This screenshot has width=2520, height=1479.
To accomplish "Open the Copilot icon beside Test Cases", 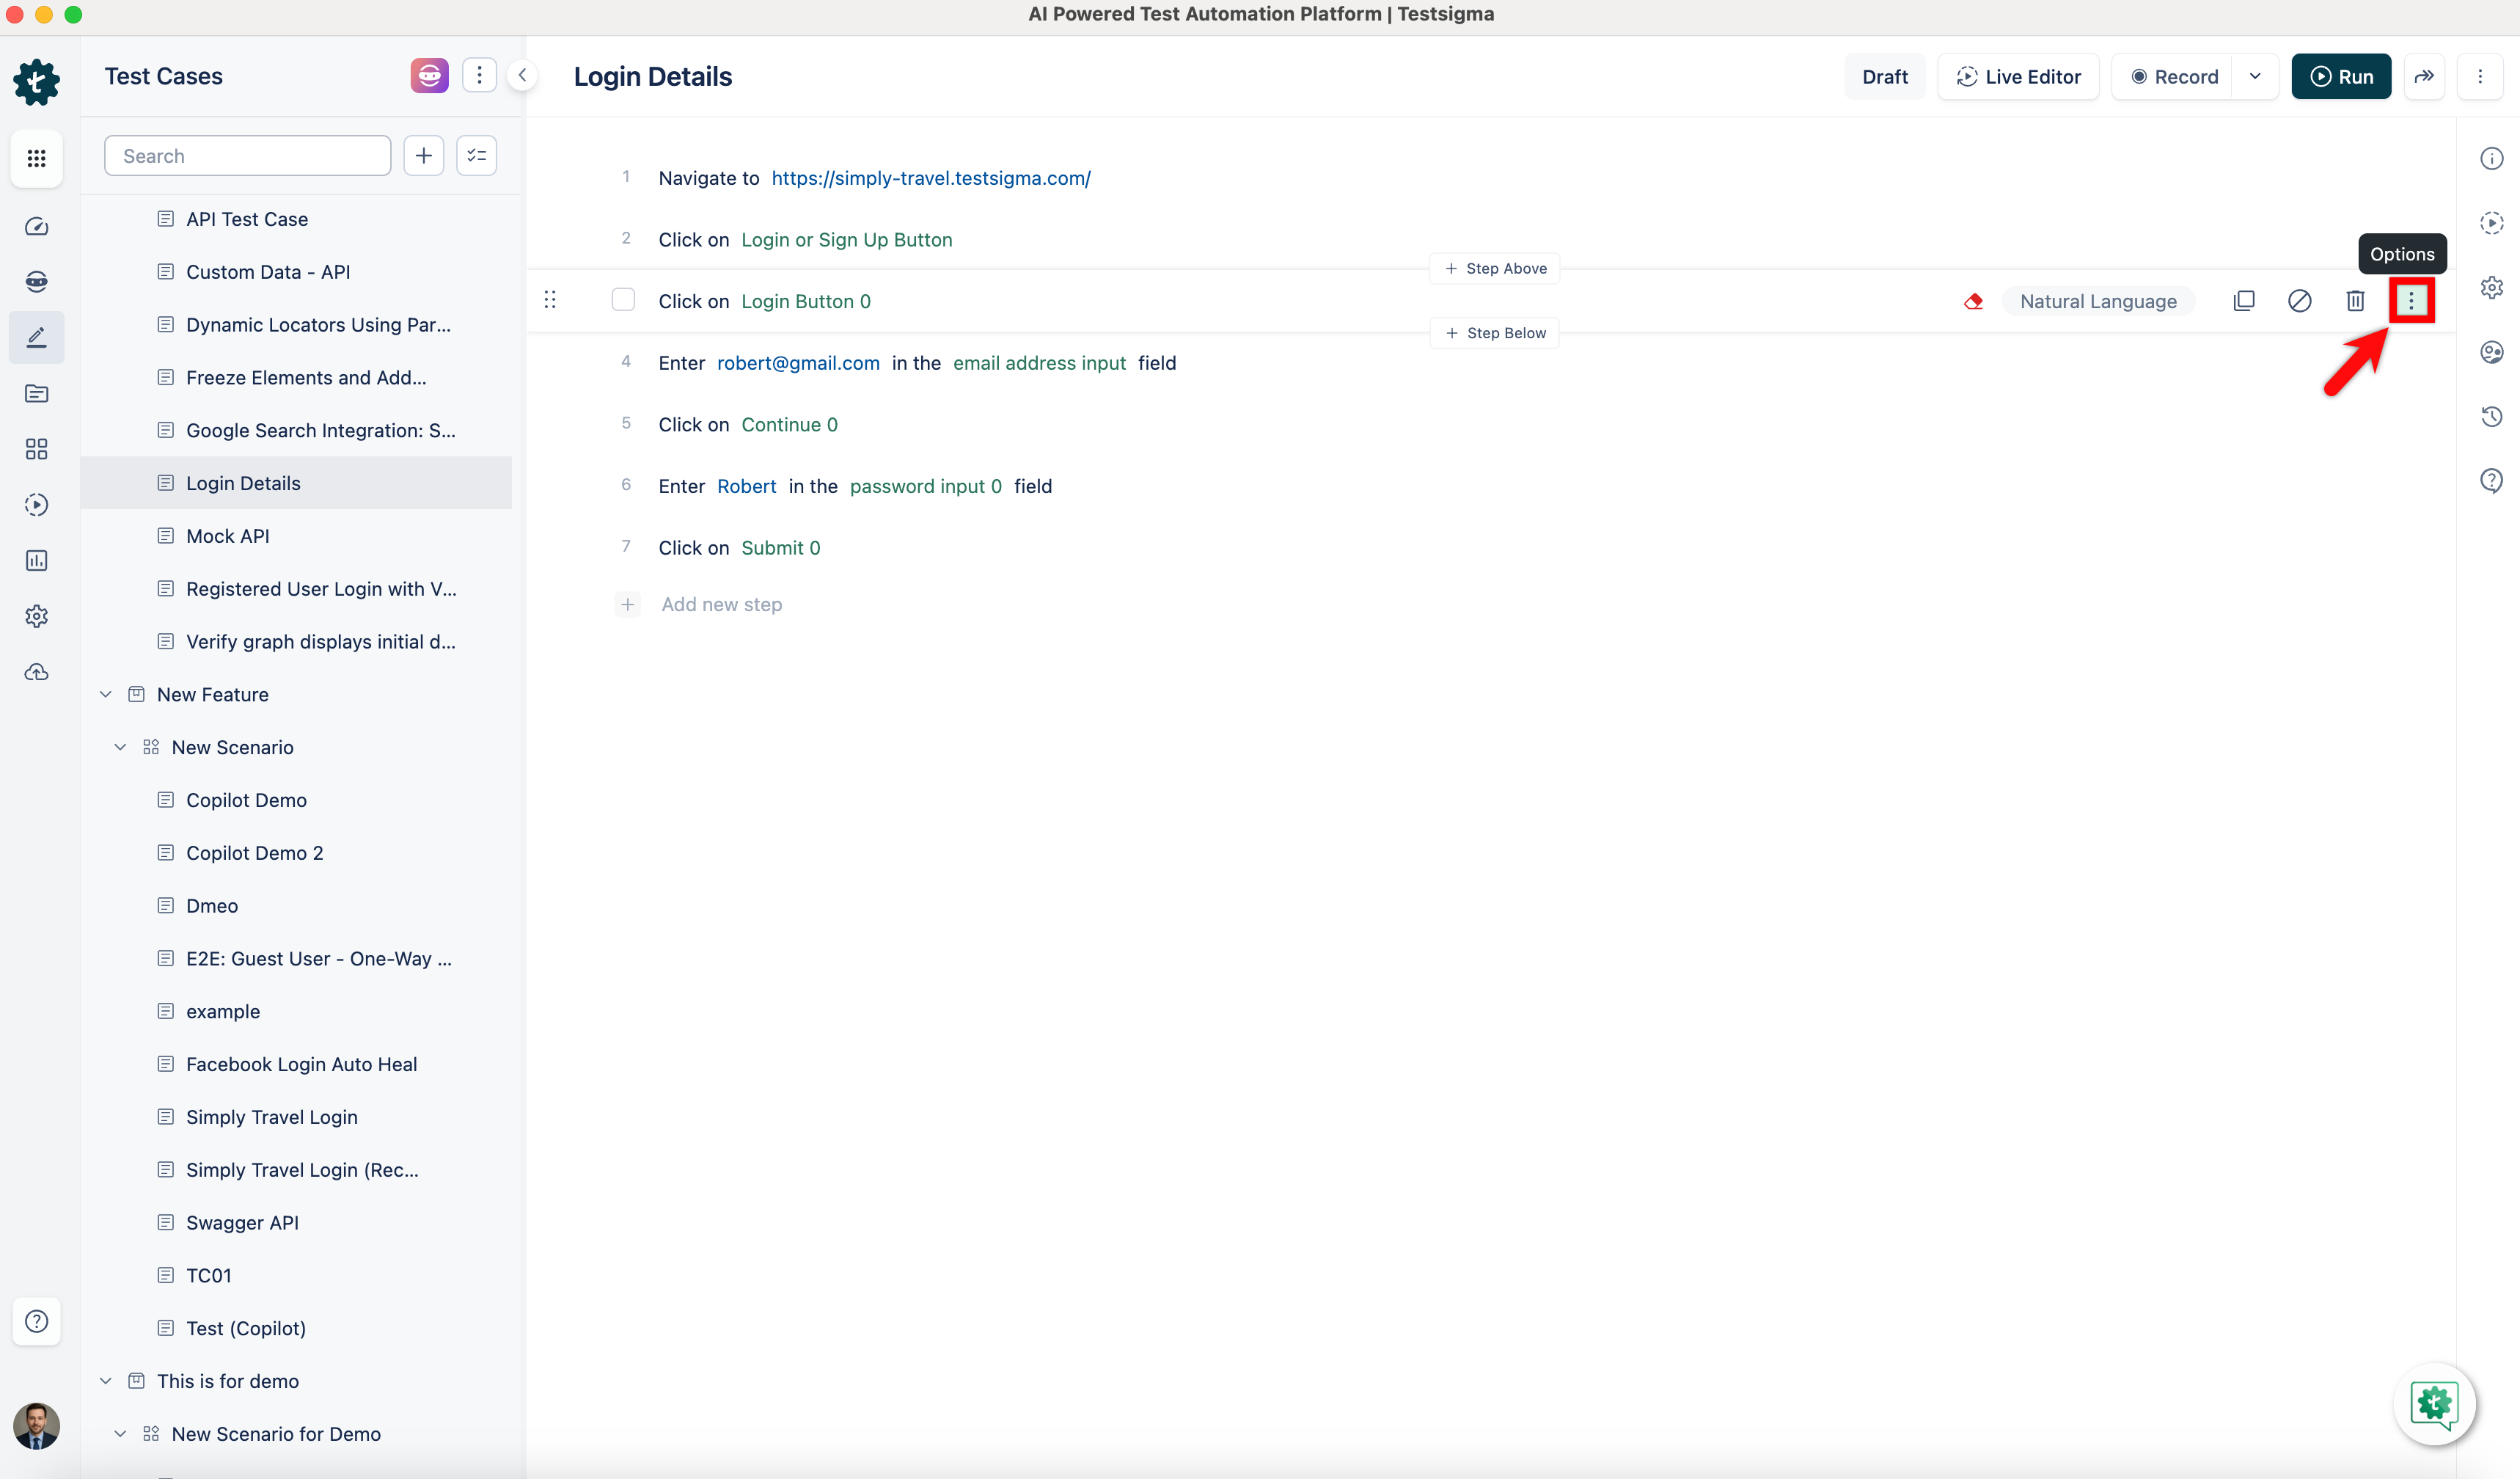I will click(429, 76).
